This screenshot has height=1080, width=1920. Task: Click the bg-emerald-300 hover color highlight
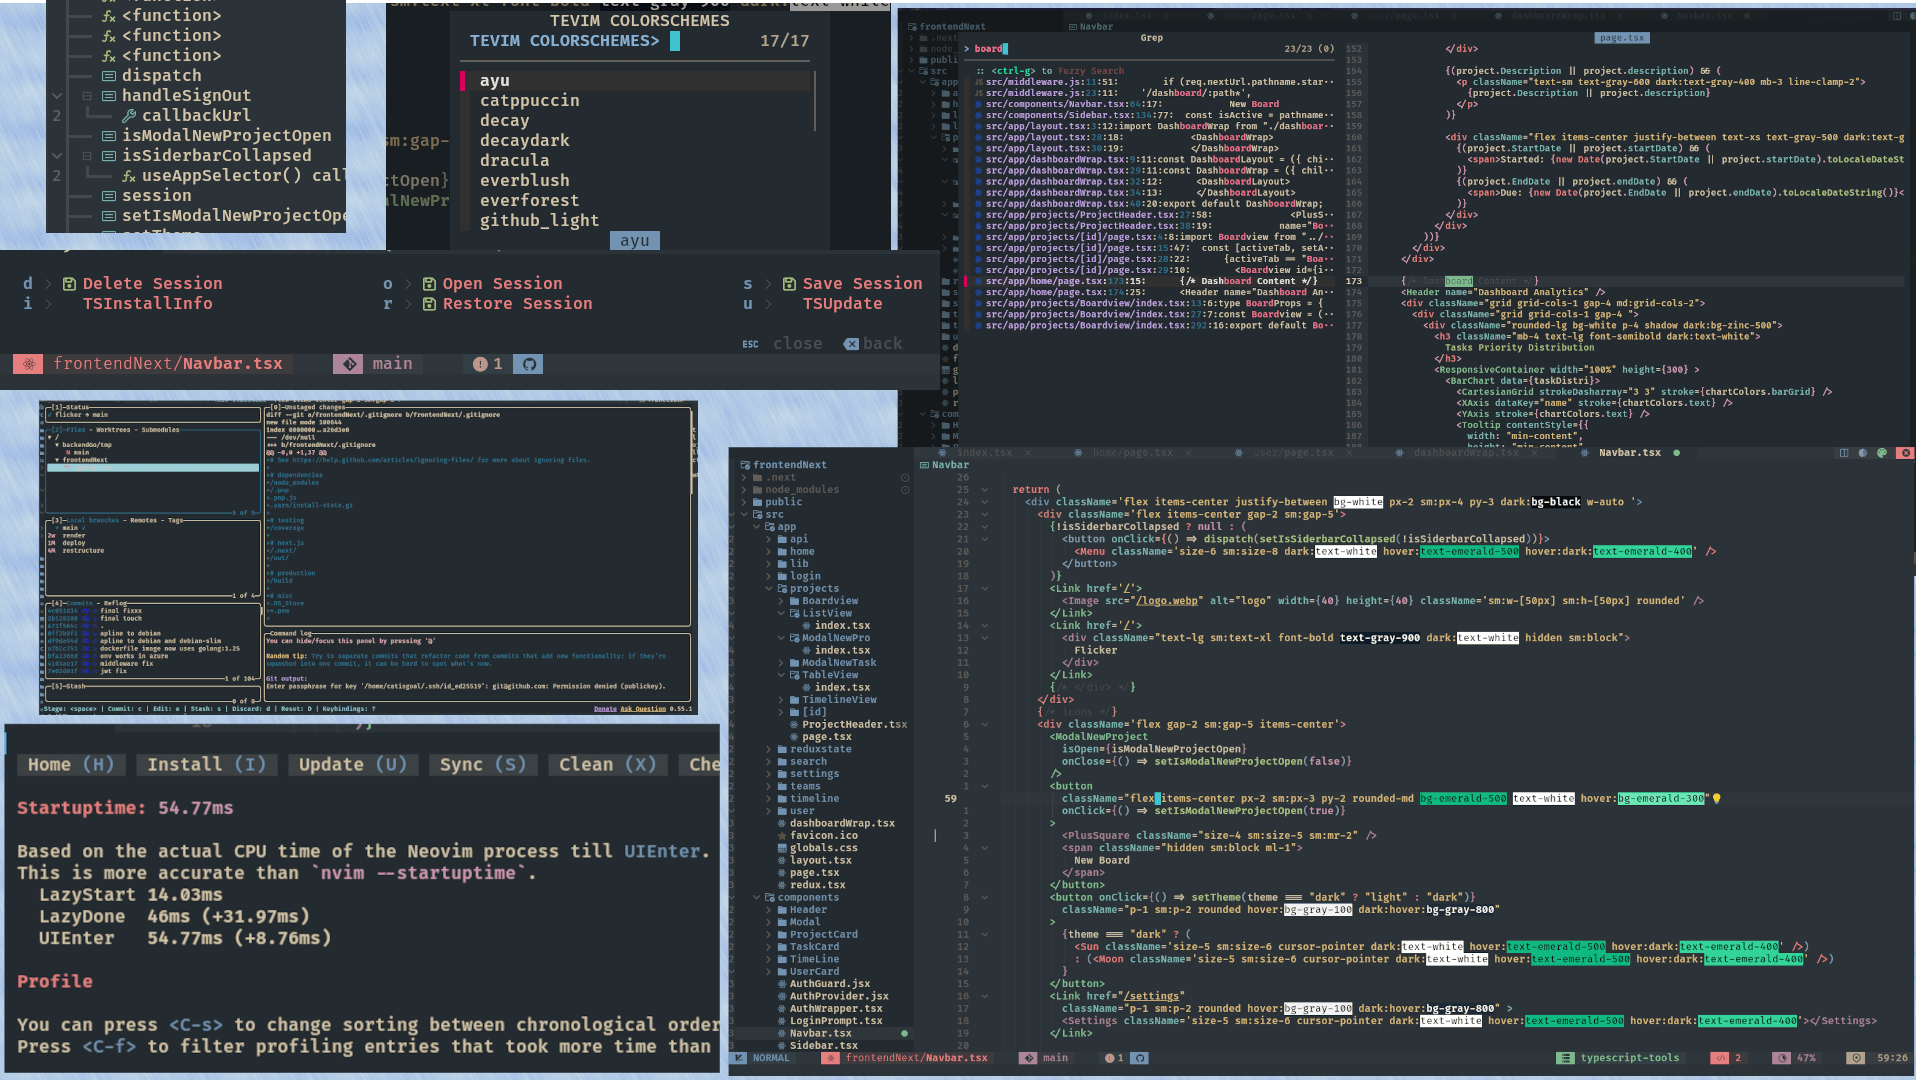point(1661,799)
